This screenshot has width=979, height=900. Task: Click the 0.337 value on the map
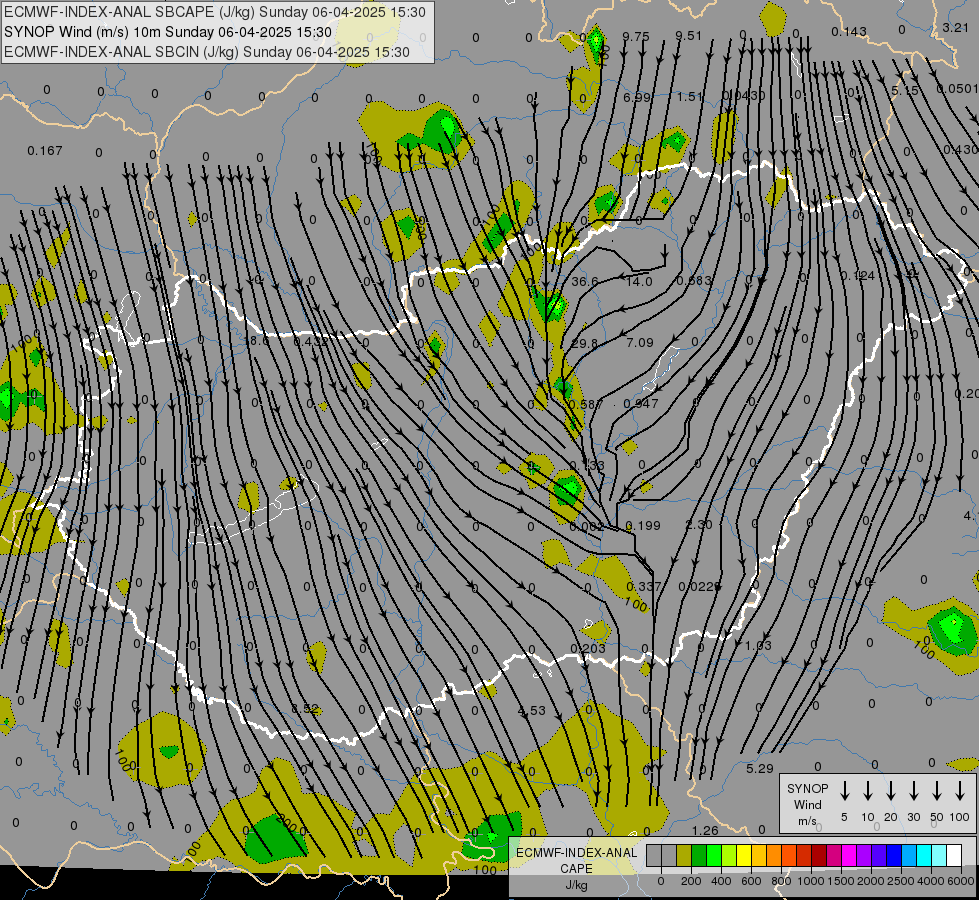click(x=644, y=586)
